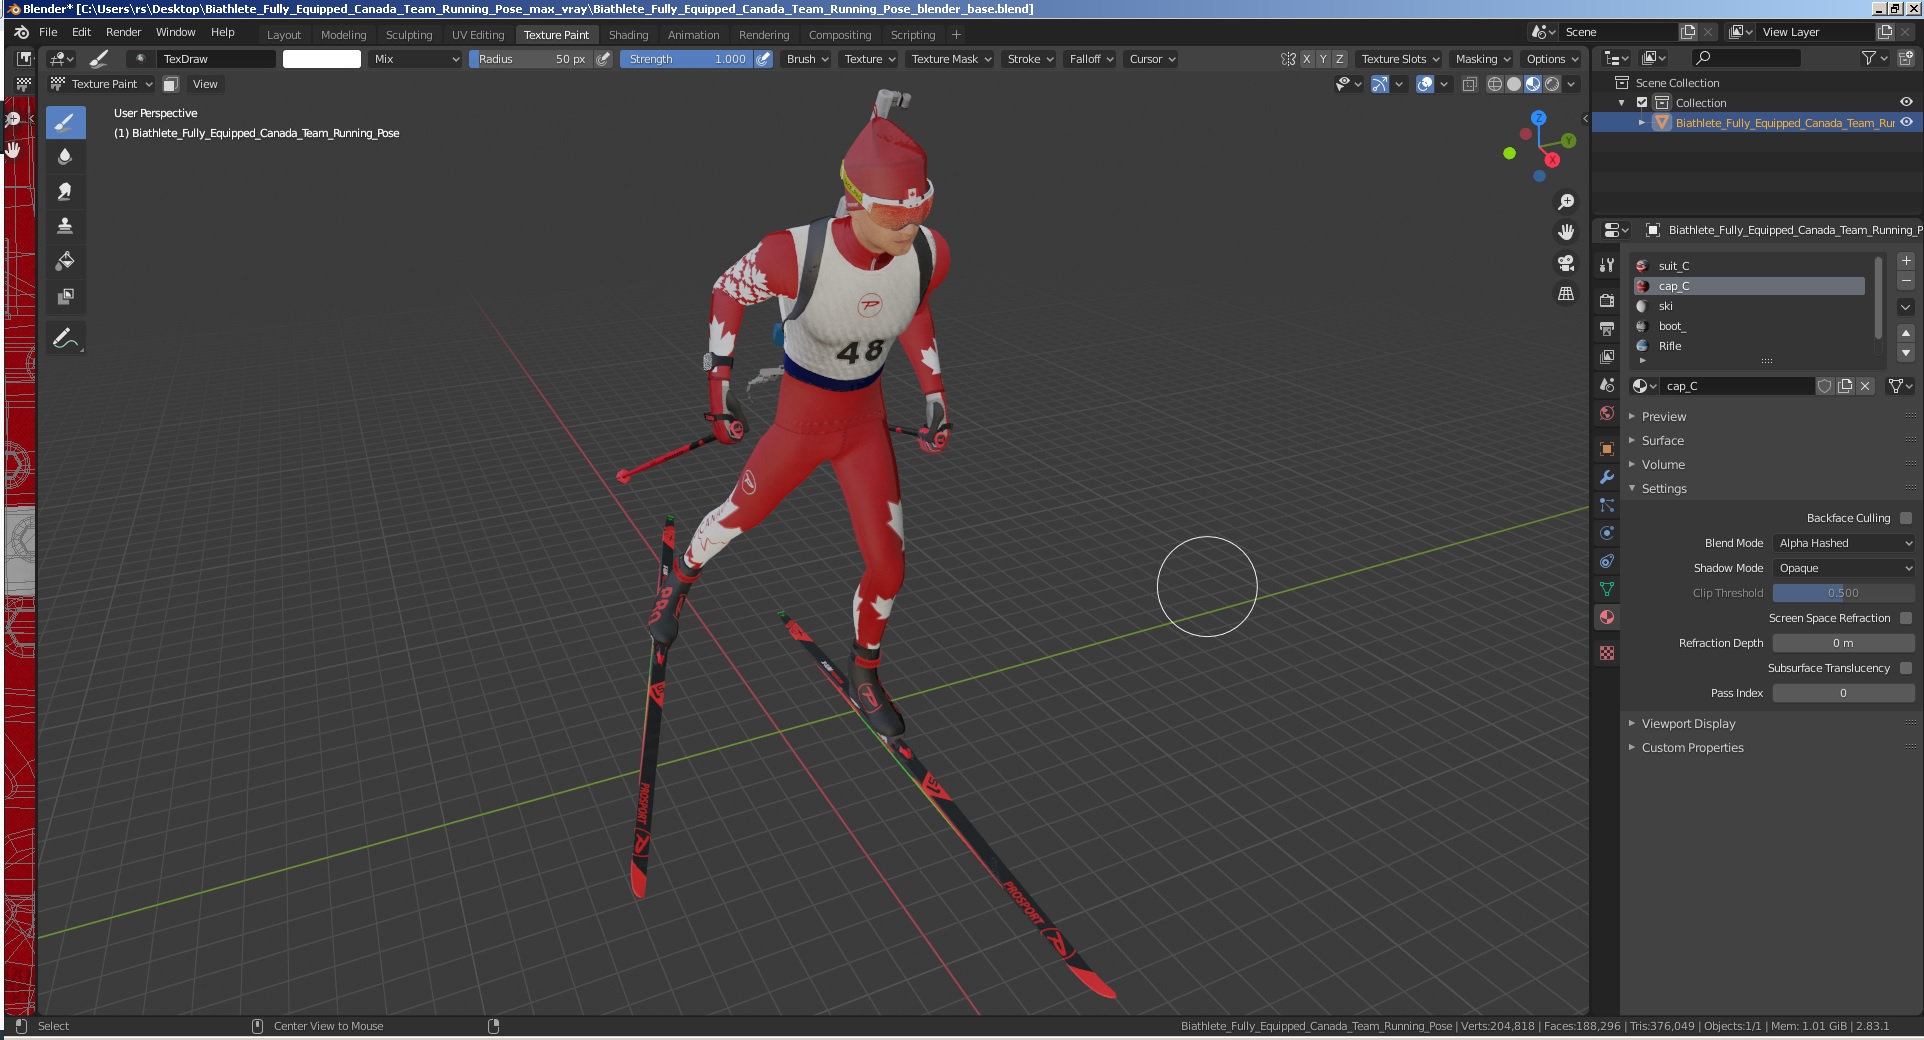Open the Object Constraints properties tab

pyautogui.click(x=1607, y=561)
